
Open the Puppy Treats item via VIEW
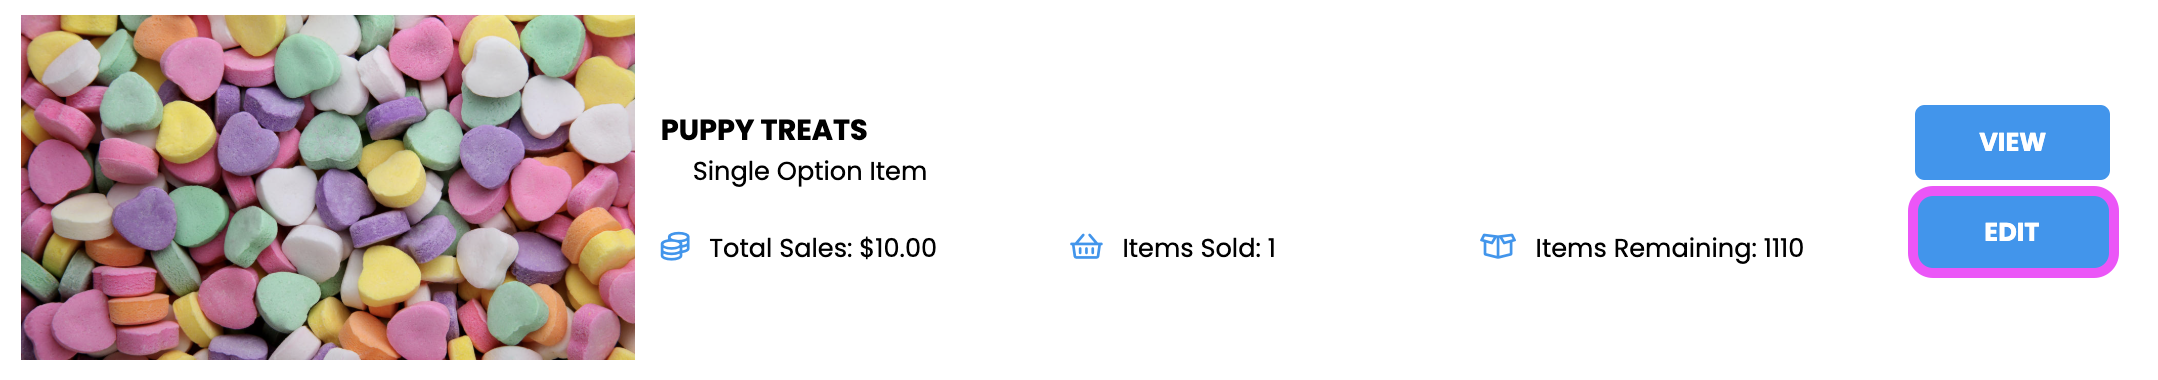[x=2012, y=142]
